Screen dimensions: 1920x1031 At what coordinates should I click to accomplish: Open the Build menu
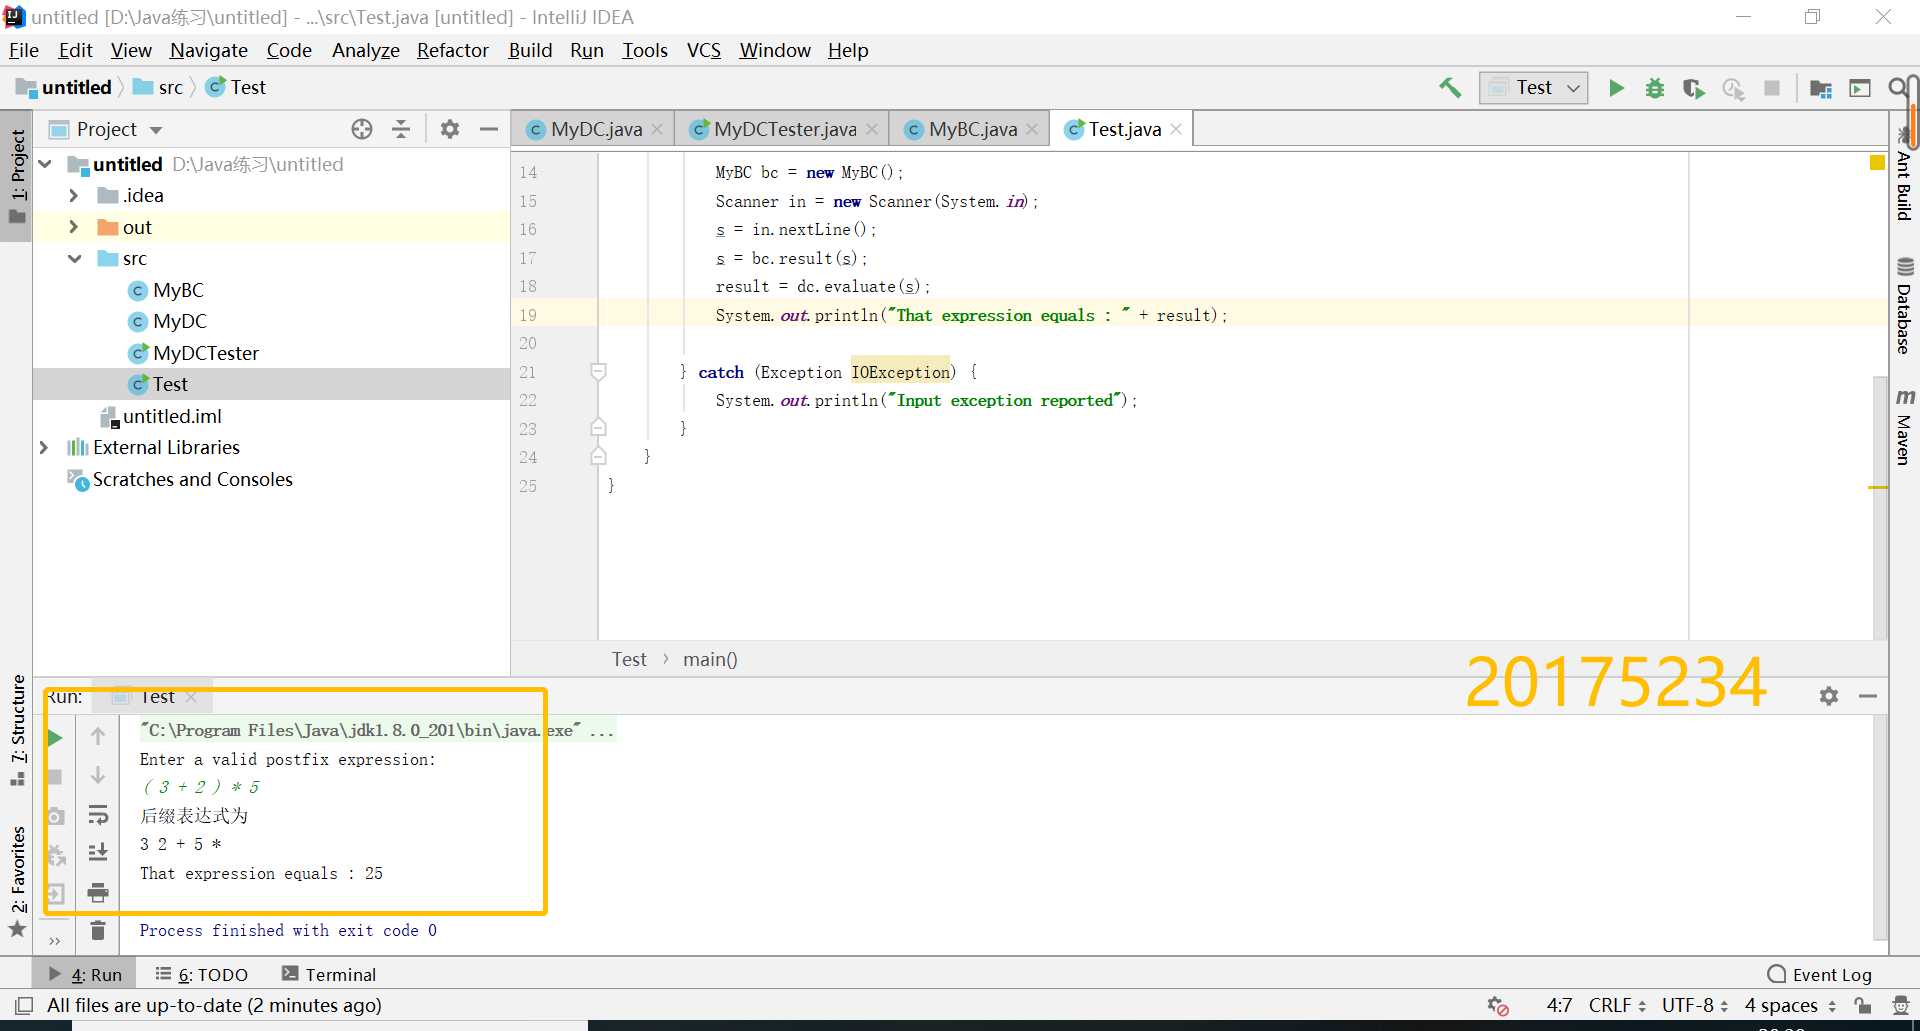click(530, 50)
